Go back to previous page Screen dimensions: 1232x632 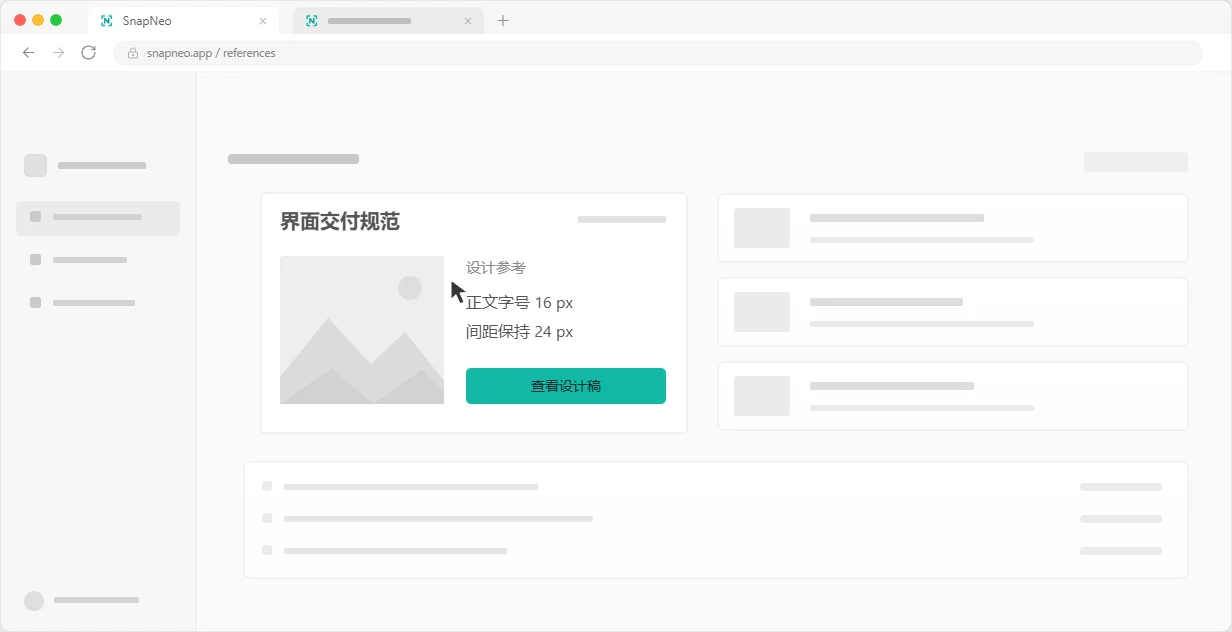pos(28,53)
